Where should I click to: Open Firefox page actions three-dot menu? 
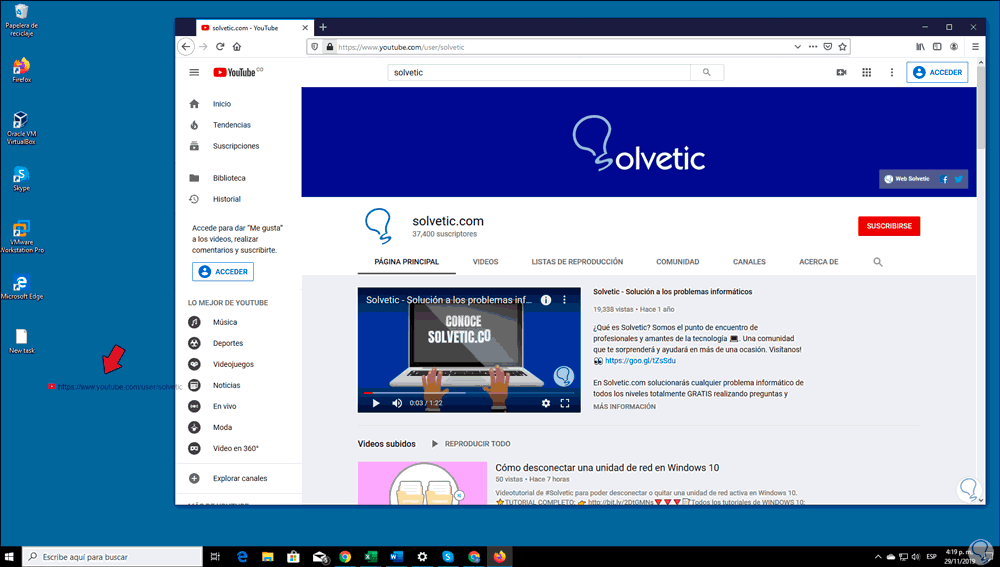coord(812,47)
